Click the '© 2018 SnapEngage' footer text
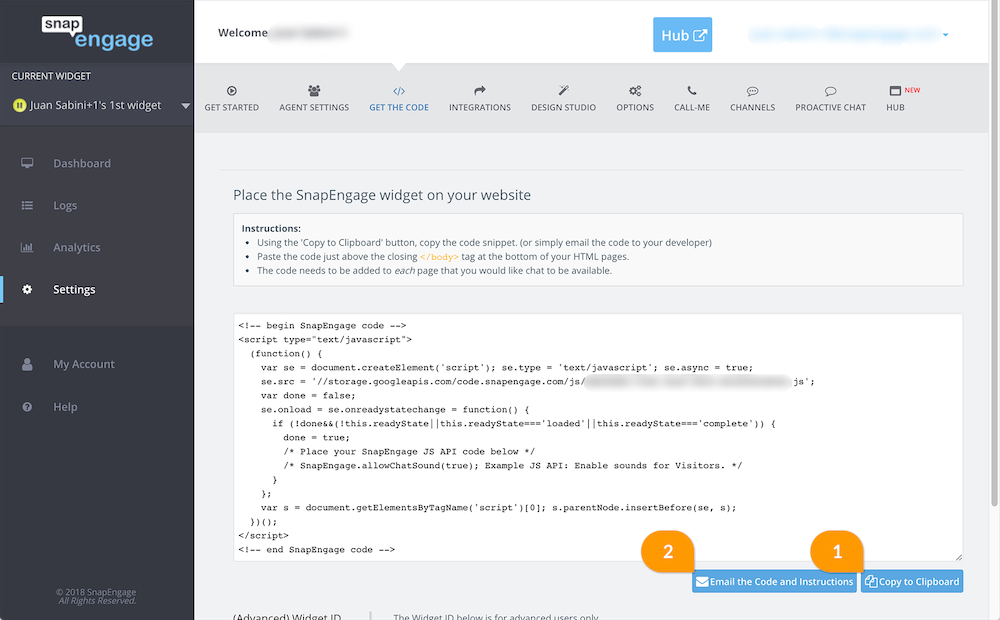This screenshot has height=620, width=1000. pos(96,592)
